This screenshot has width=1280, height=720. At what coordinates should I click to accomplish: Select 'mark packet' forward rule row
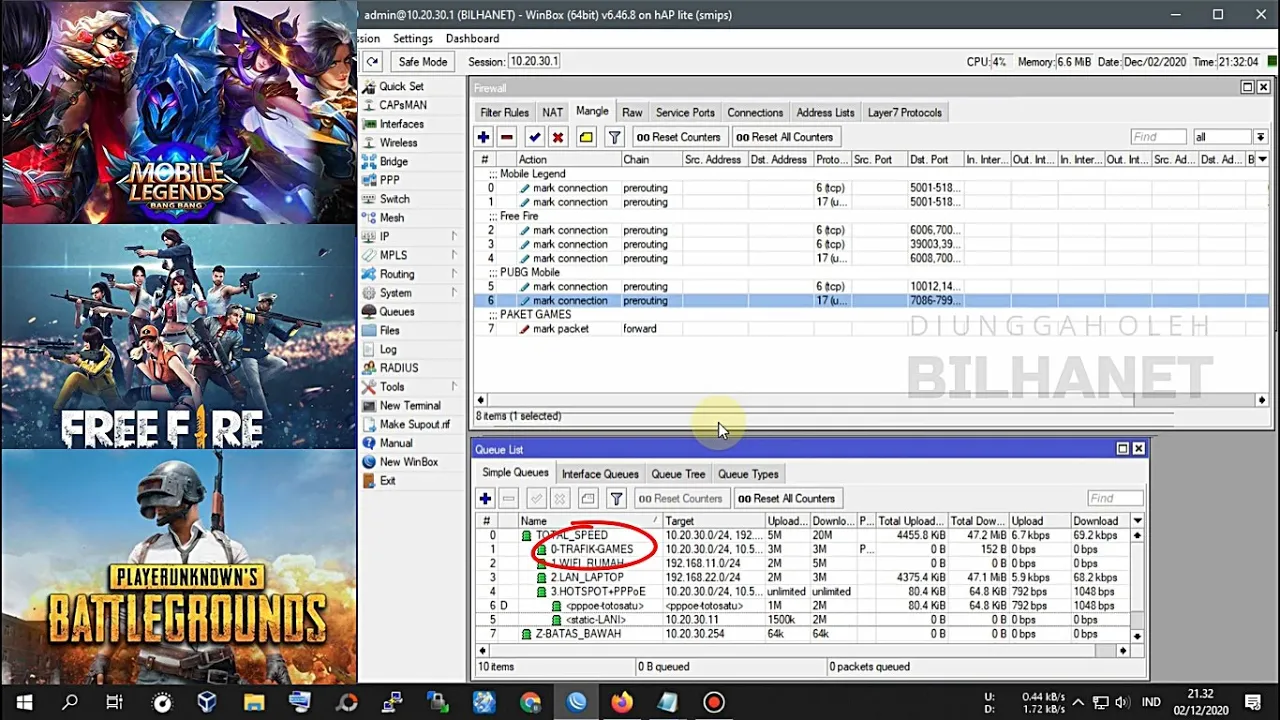coord(870,328)
